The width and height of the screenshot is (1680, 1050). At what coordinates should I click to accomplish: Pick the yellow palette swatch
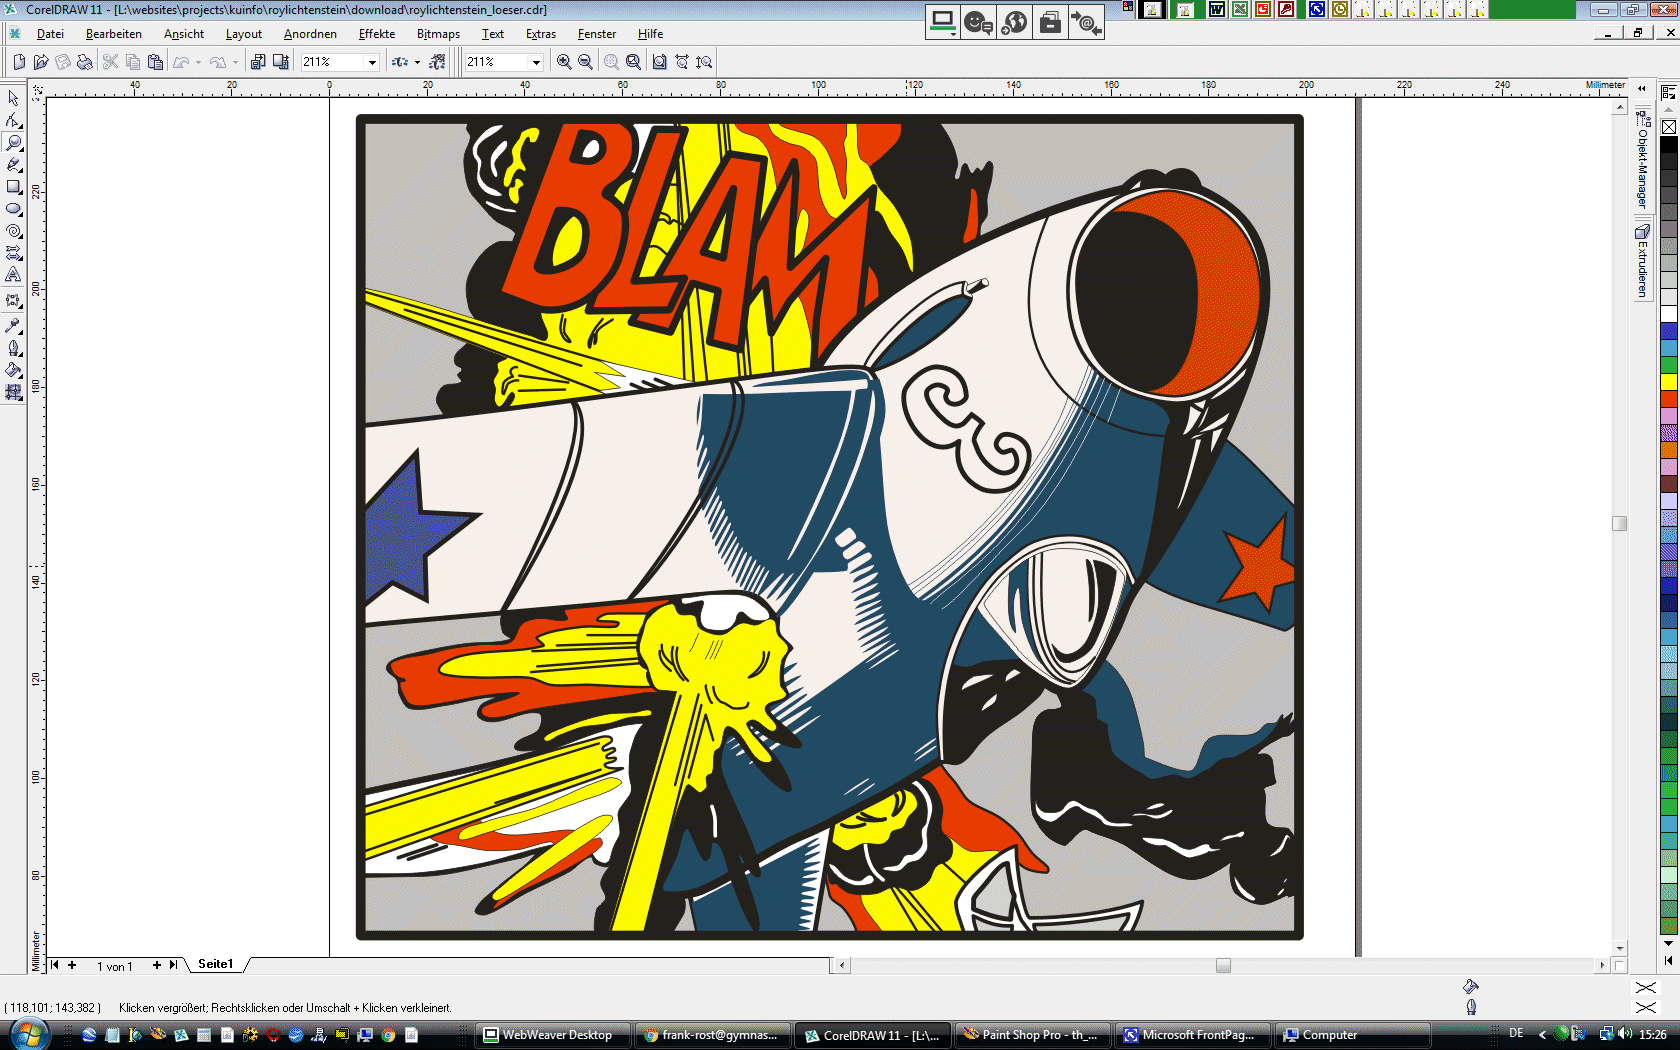click(x=1669, y=381)
